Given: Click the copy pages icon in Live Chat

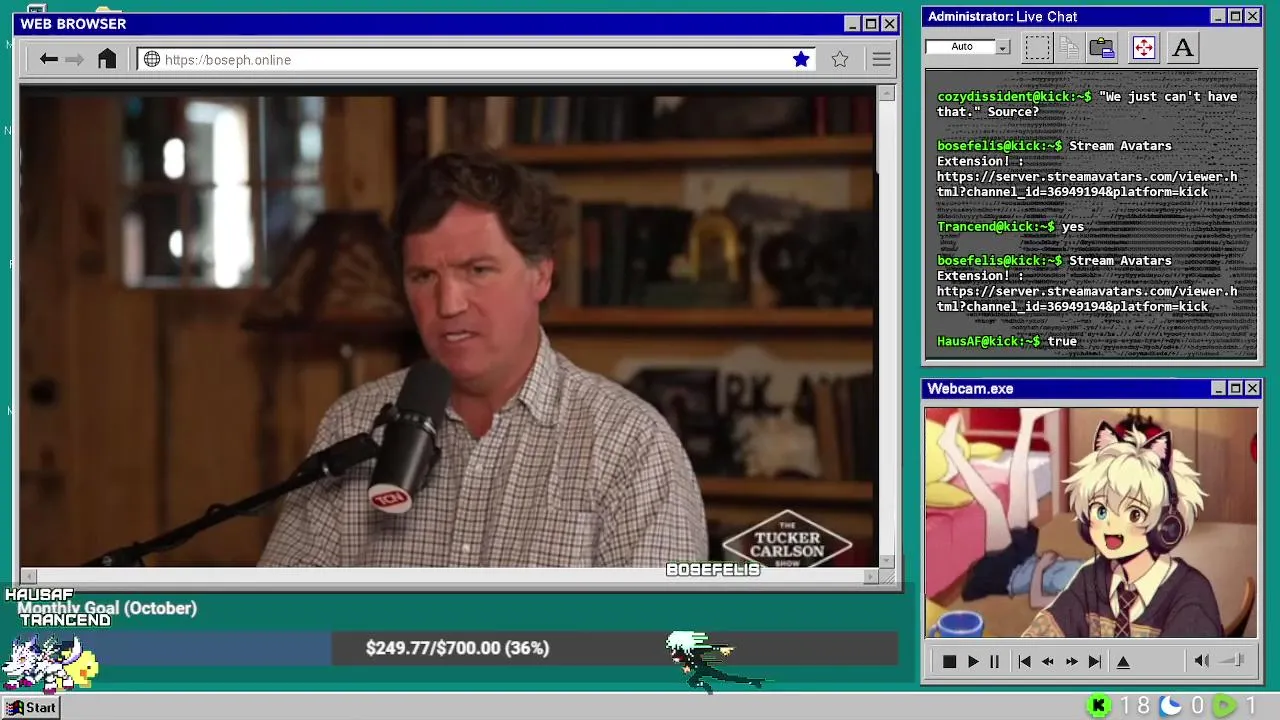Looking at the screenshot, I should [x=1069, y=47].
